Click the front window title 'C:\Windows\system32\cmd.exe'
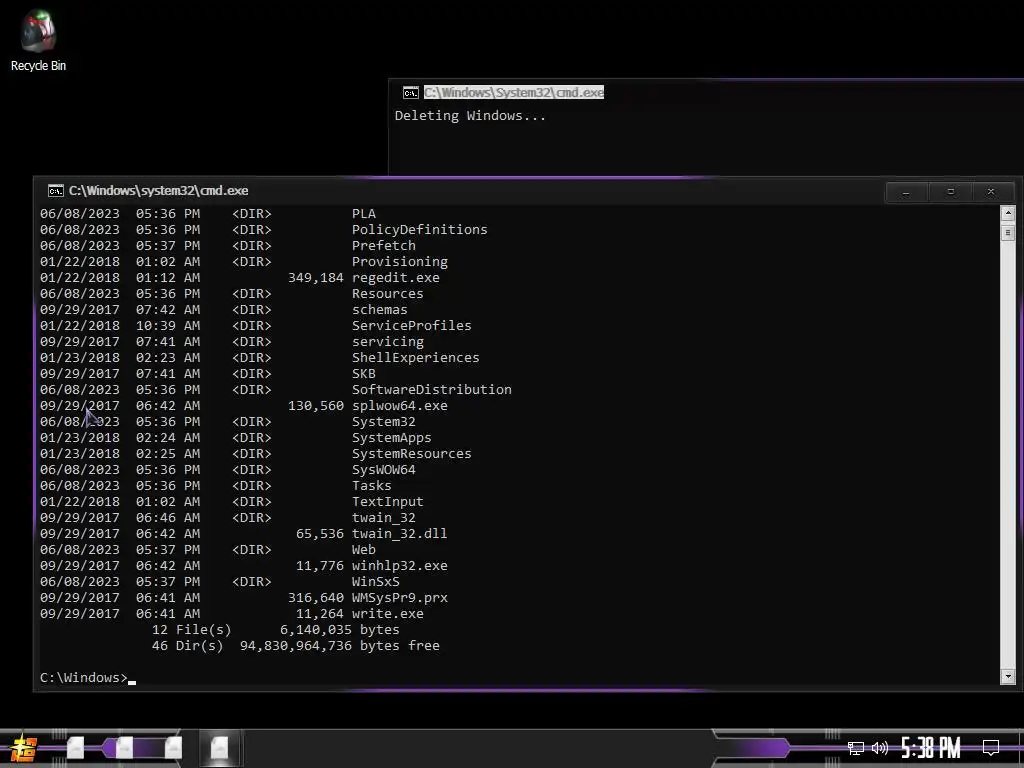Viewport: 1024px width, 768px height. [x=159, y=191]
